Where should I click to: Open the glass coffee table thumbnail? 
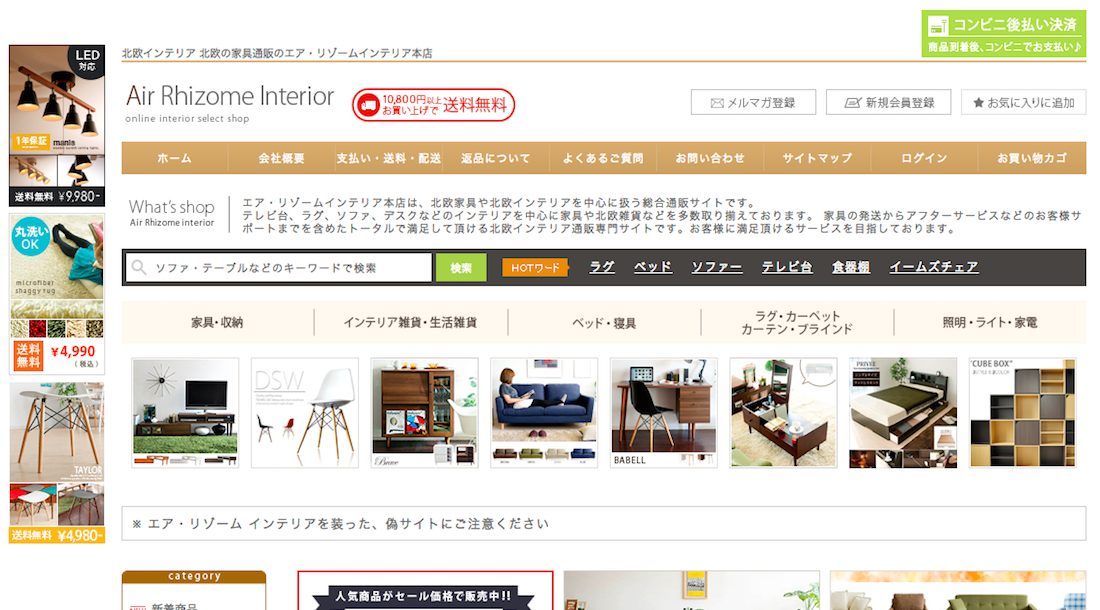pos(784,413)
